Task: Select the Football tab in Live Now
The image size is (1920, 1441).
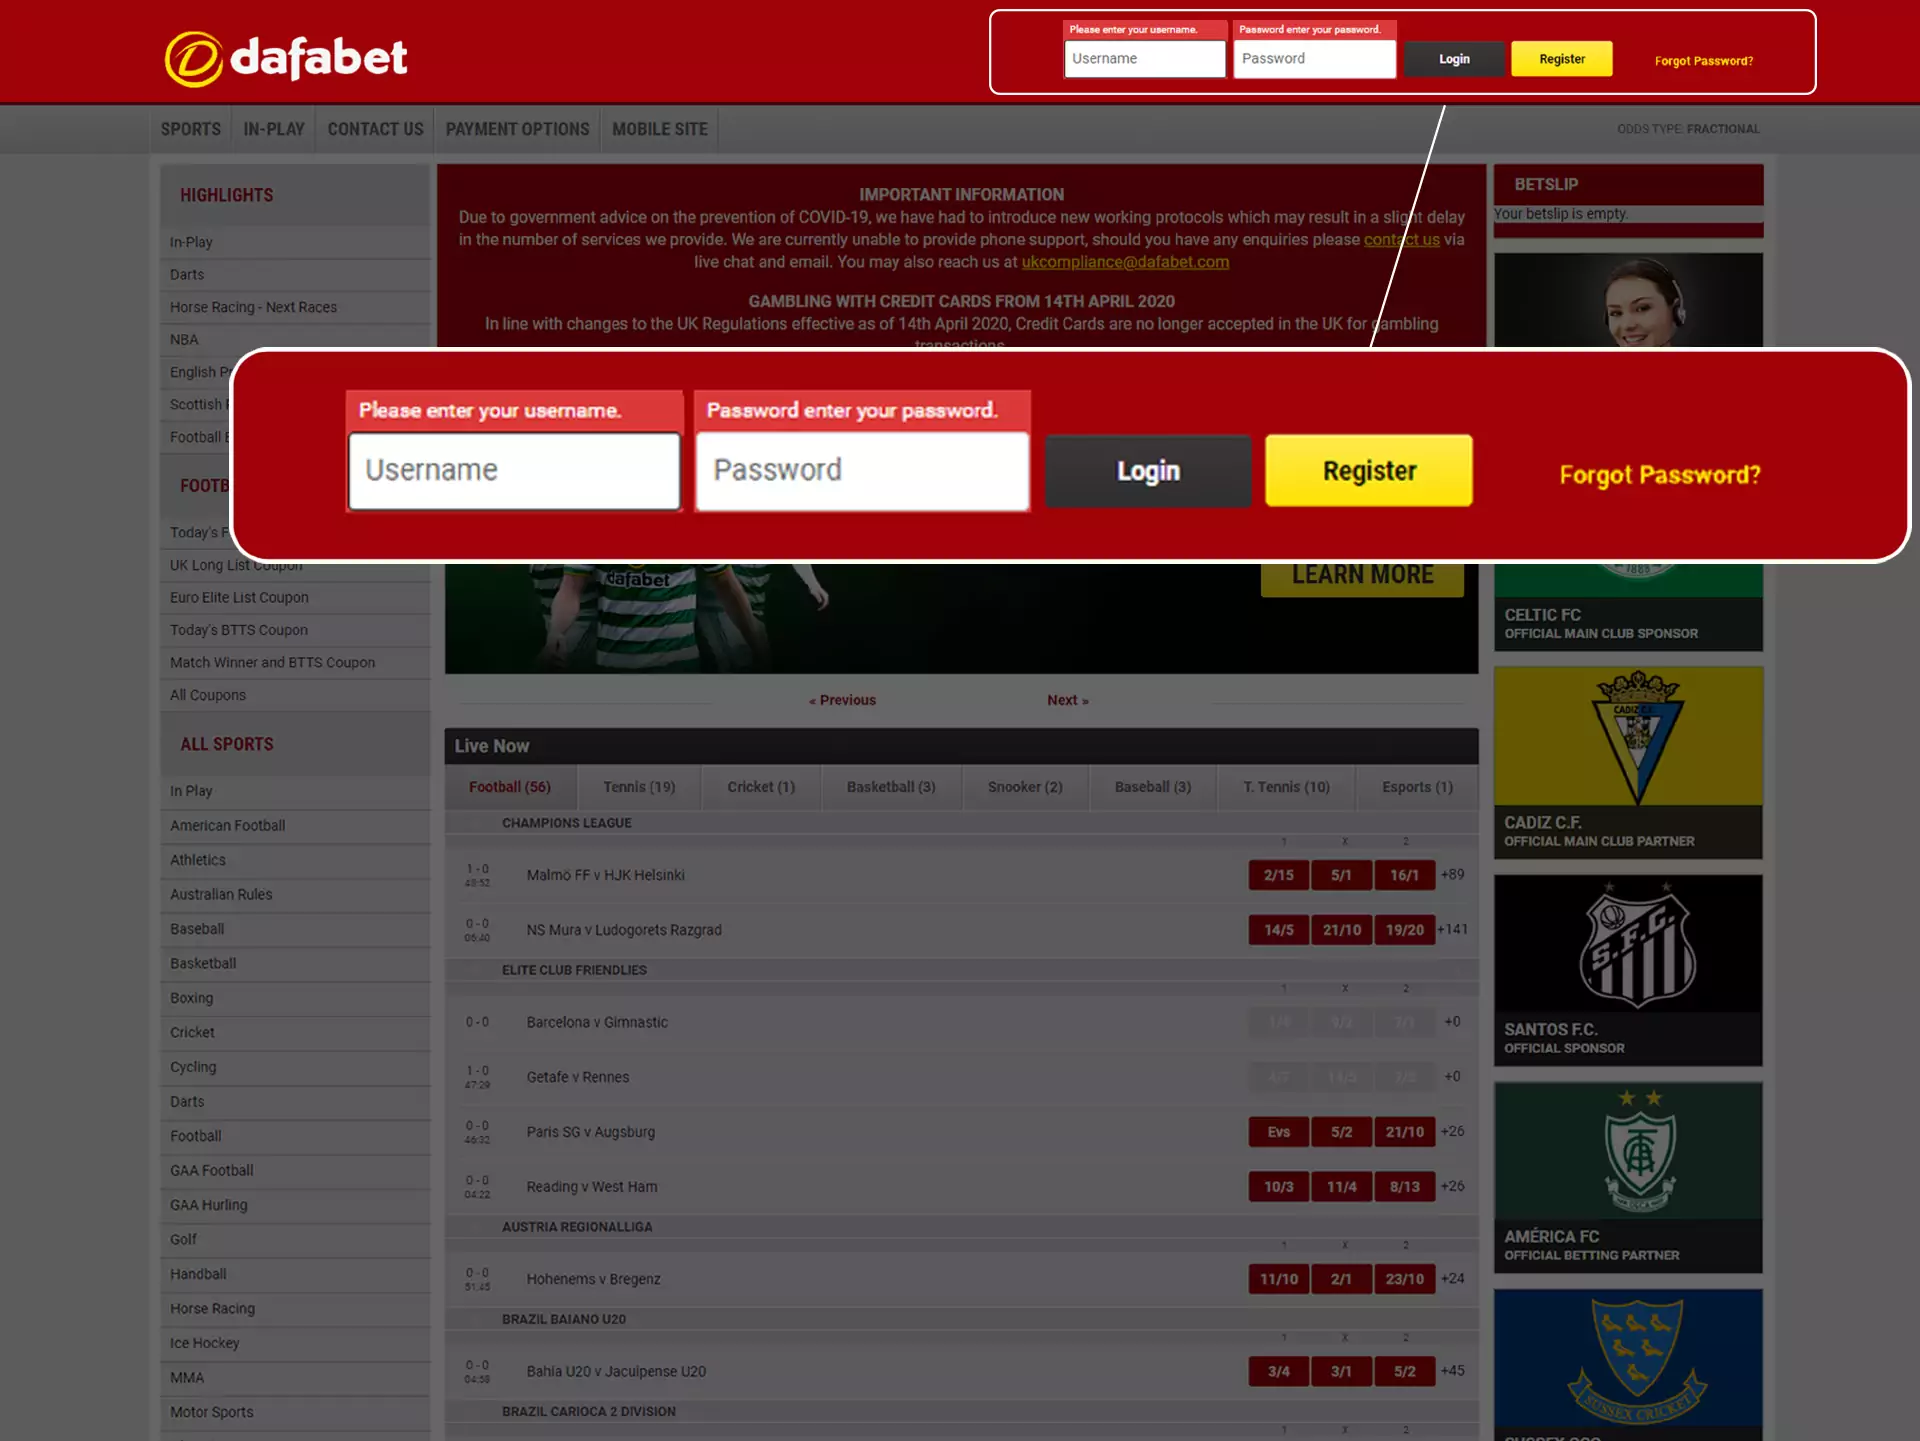Action: point(508,786)
